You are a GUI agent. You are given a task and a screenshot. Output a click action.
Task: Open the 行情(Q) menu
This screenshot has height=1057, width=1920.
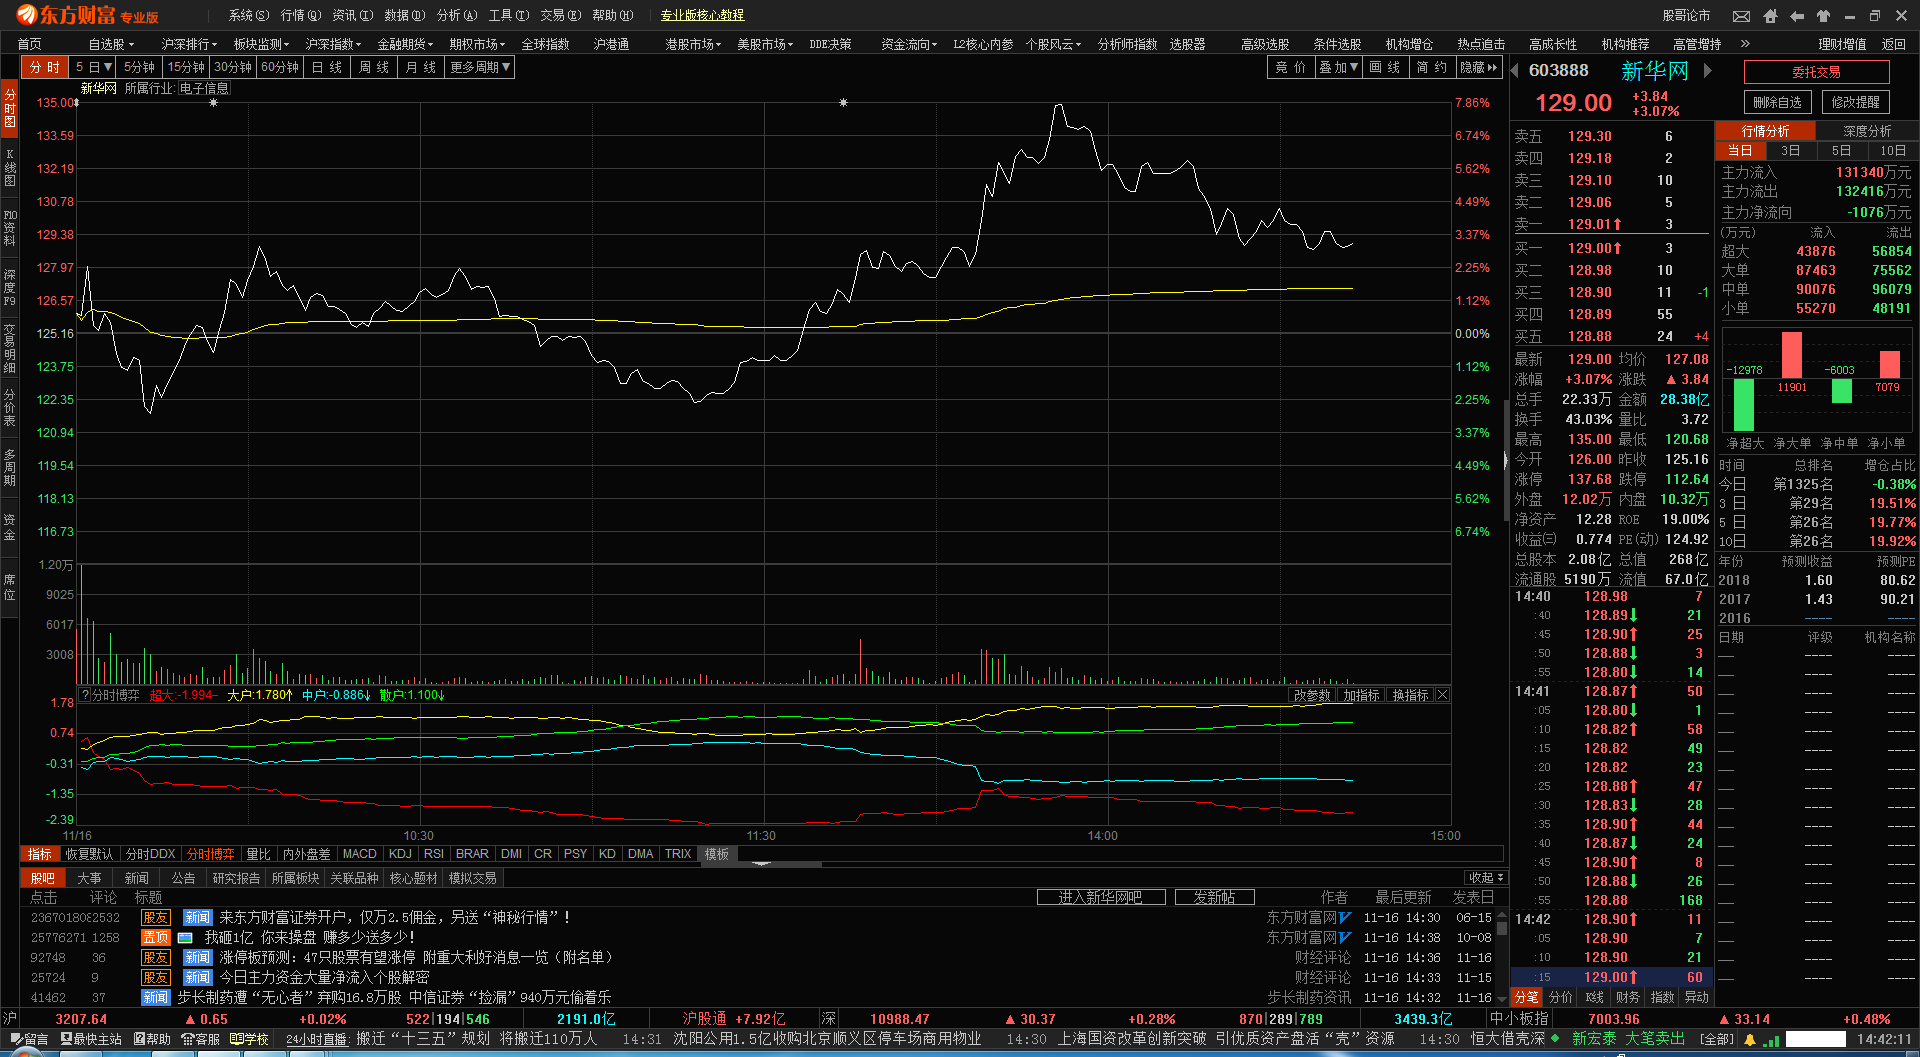pyautogui.click(x=300, y=16)
